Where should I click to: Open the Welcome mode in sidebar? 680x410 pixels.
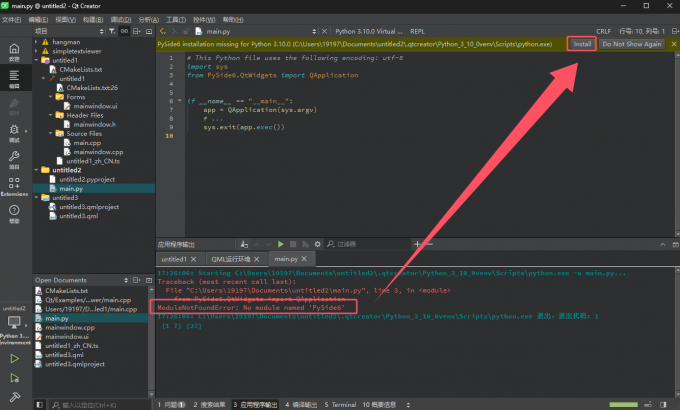coord(14,51)
